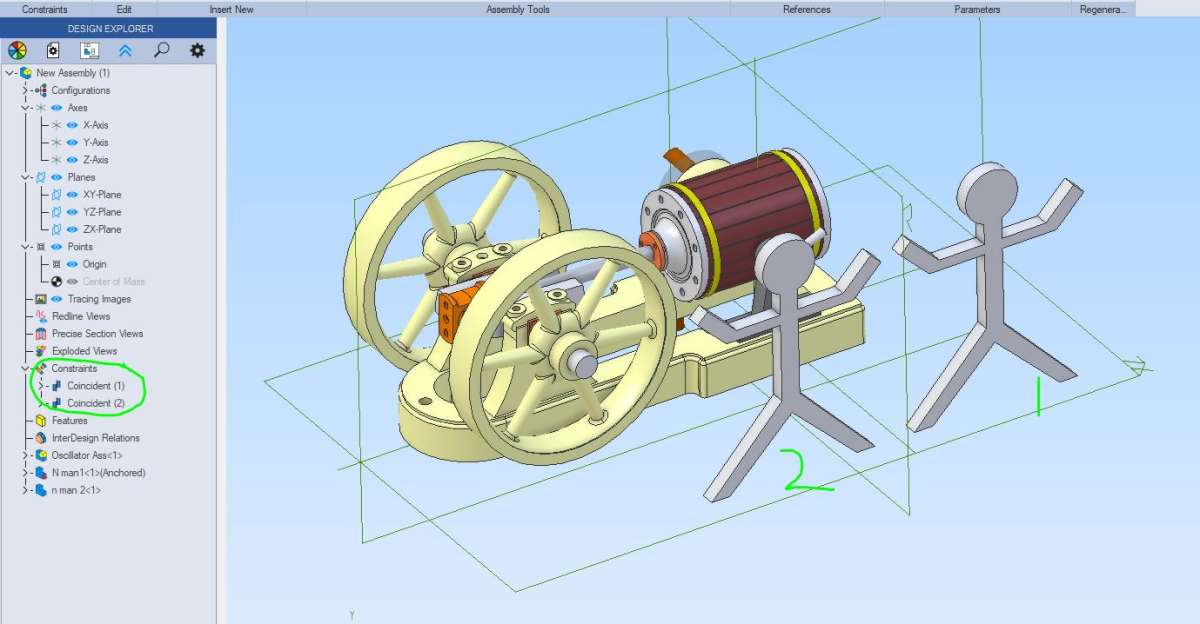Open Design Explorer settings gear
Image resolution: width=1200 pixels, height=624 pixels.
click(x=197, y=50)
